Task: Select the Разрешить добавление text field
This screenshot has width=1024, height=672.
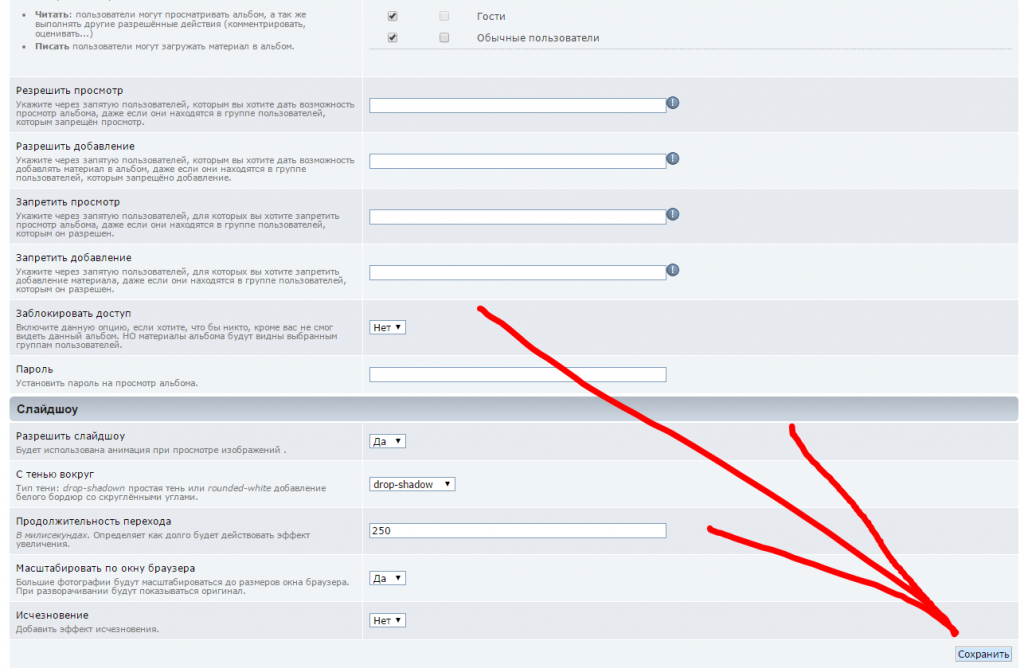Action: point(517,161)
